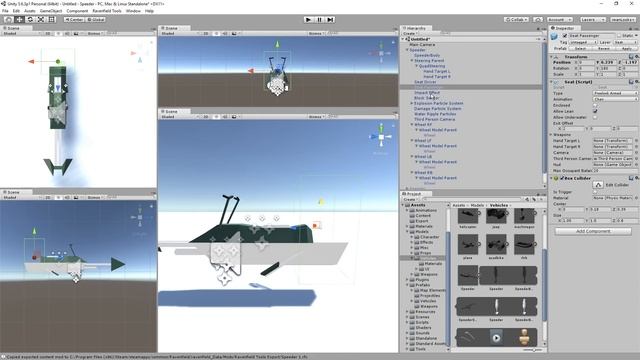The image size is (640, 360).
Task: Collapse the Speeder object in Hierarchy
Action: click(407, 50)
